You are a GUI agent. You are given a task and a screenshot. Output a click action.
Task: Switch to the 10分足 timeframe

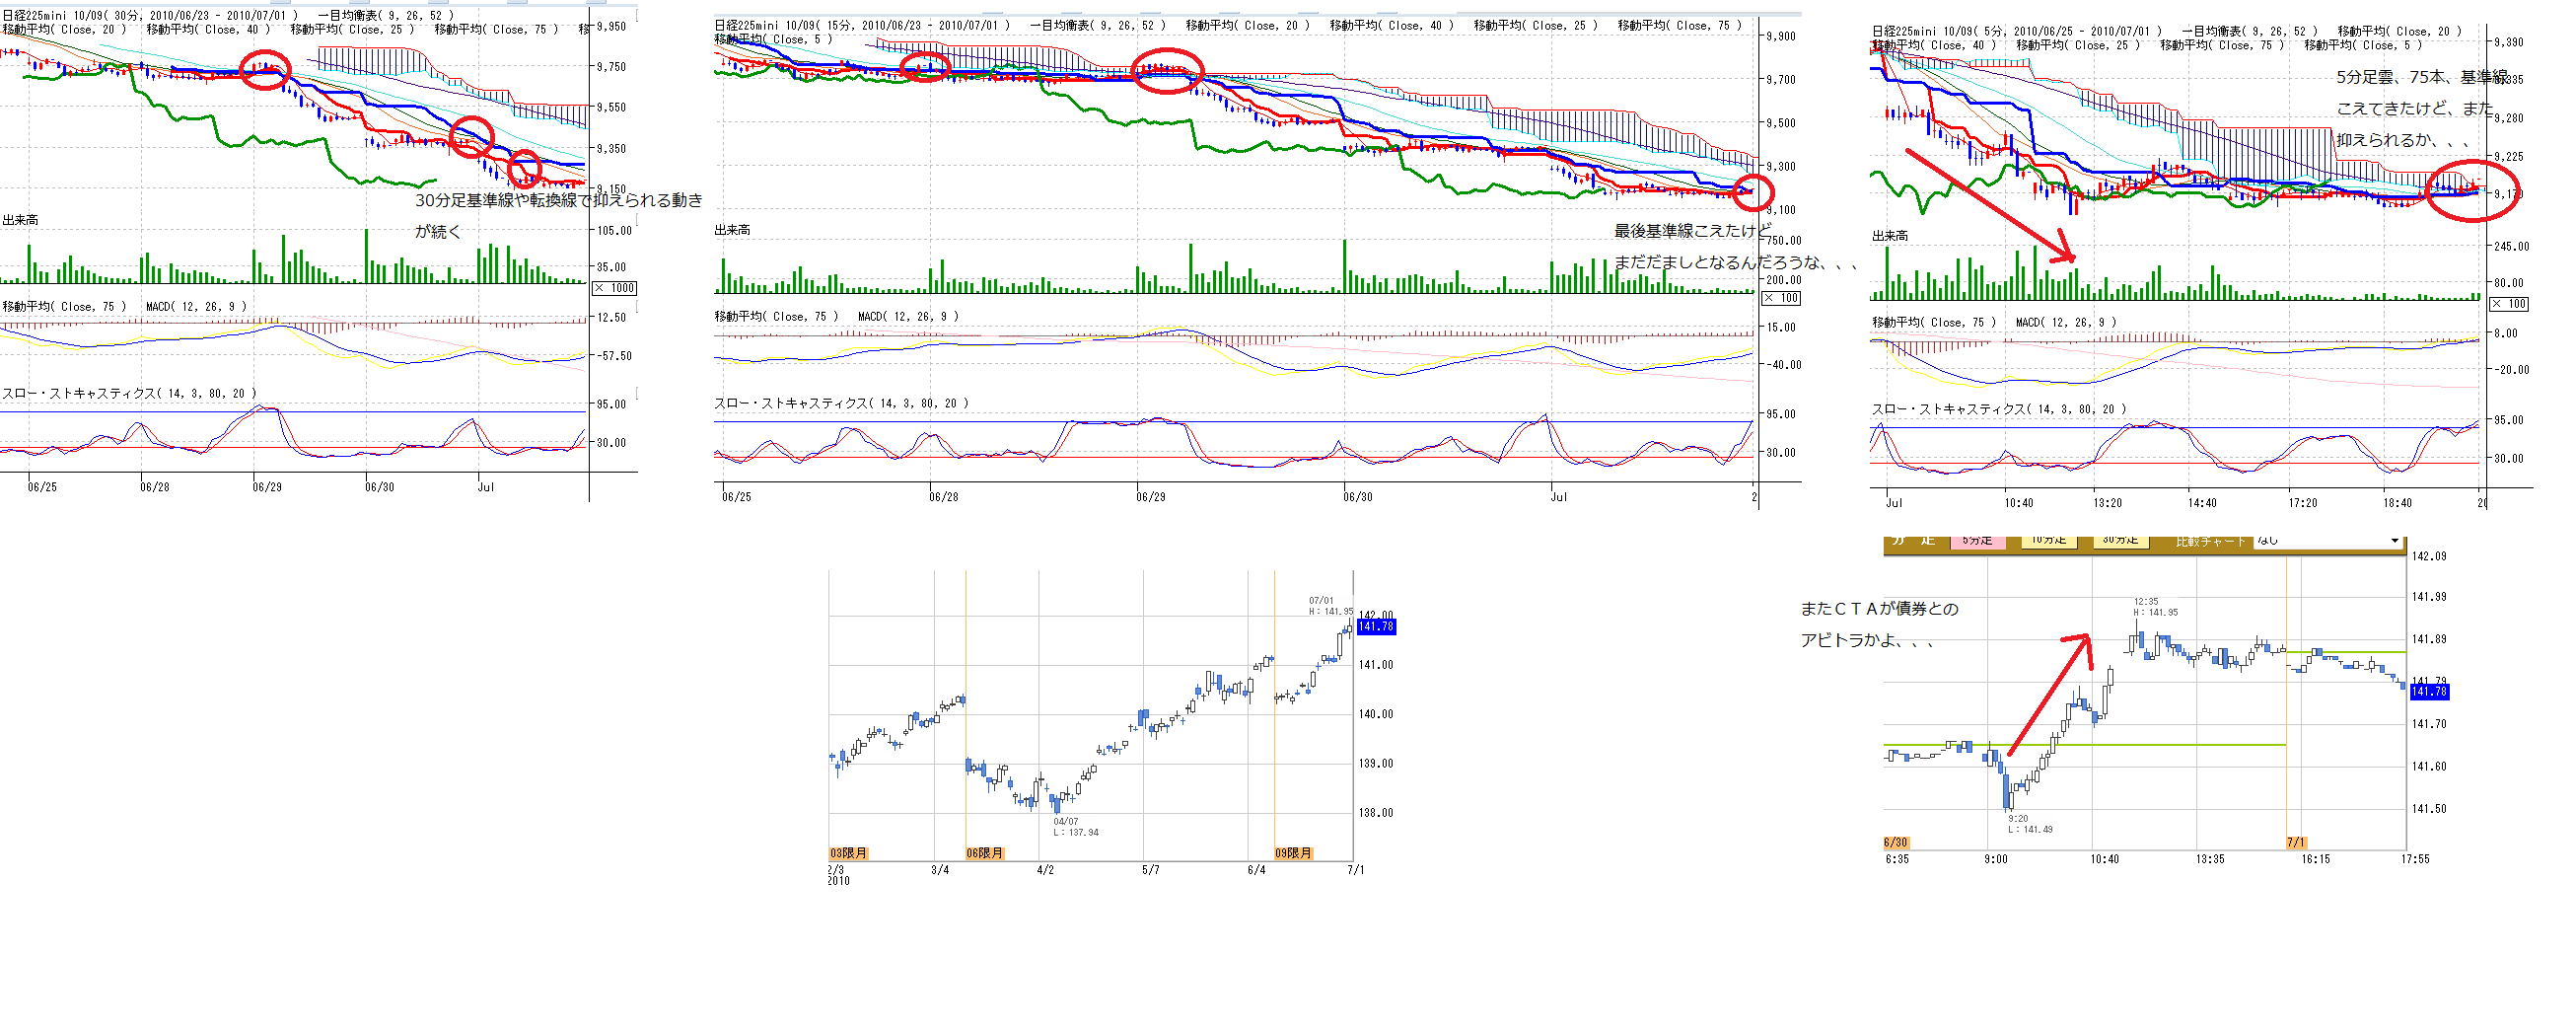pos(2049,541)
